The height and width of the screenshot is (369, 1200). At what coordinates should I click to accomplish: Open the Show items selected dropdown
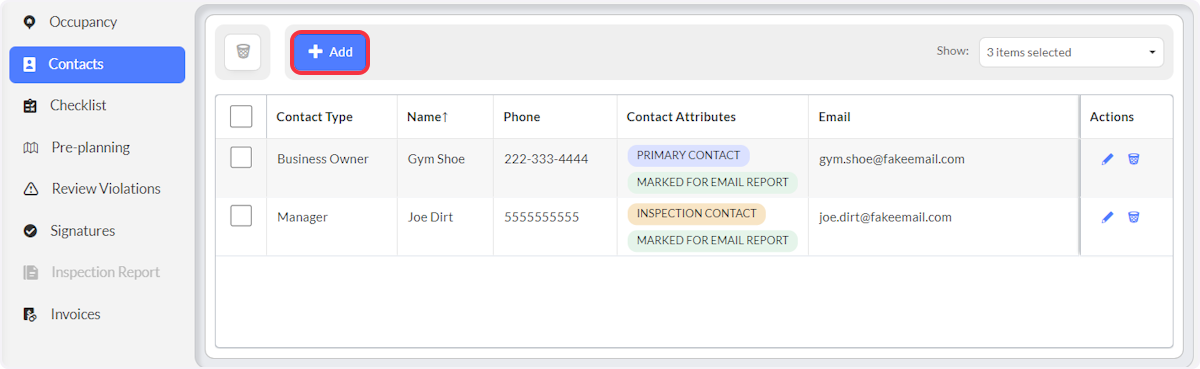coord(1071,52)
